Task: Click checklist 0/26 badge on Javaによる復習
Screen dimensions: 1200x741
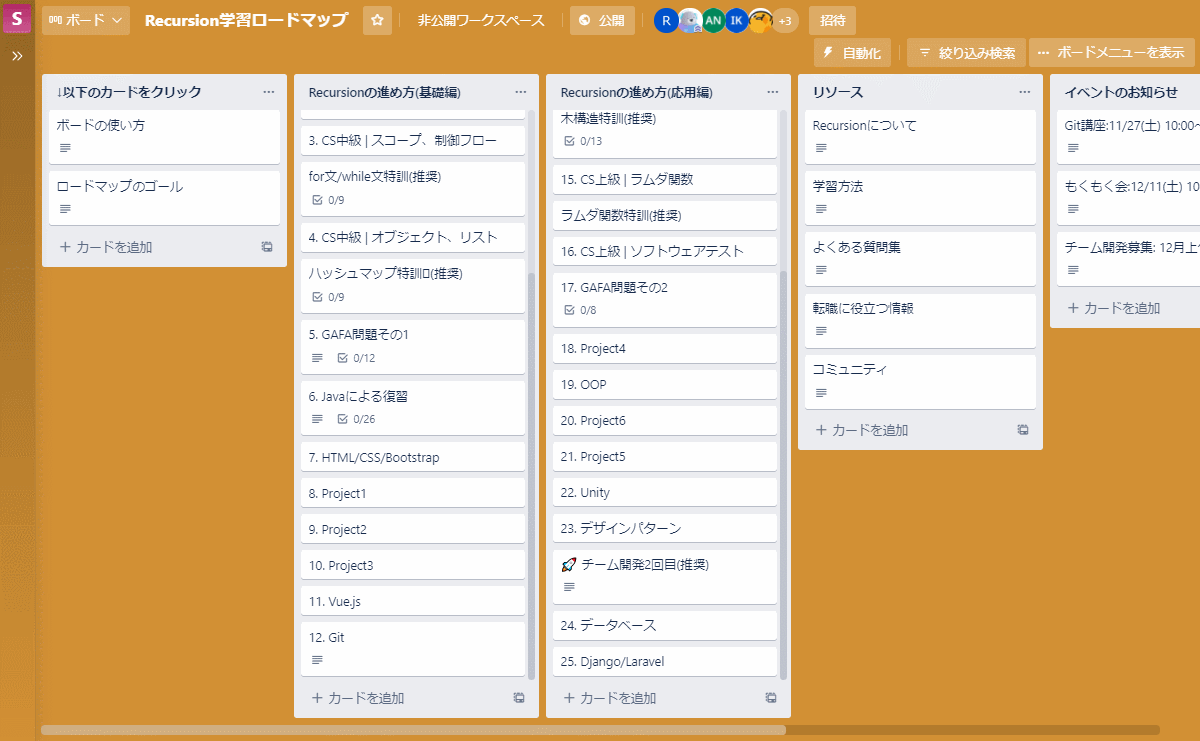Action: (357, 419)
